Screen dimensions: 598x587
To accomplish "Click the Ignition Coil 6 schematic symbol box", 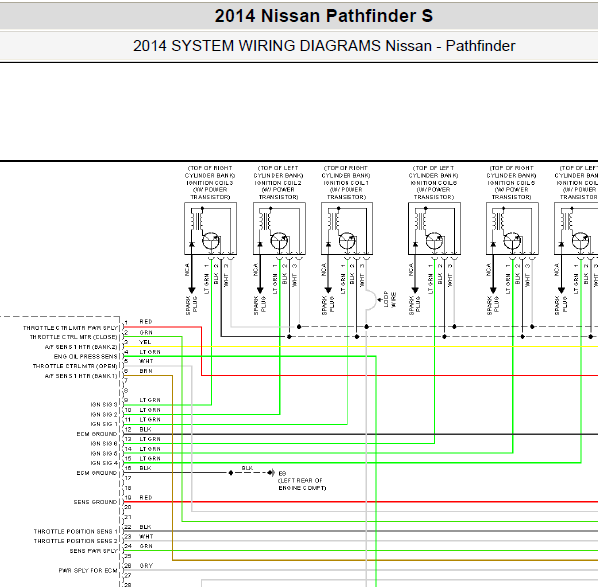I will [x=434, y=228].
